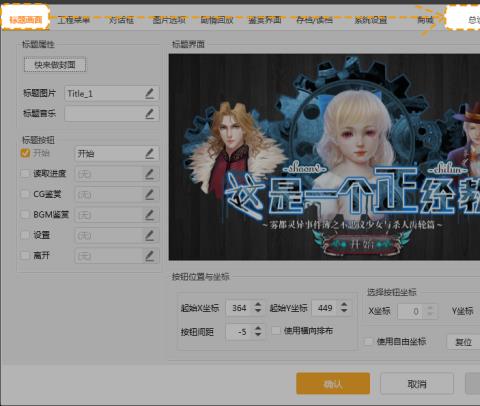Open the 存档/读档 tab
The width and height of the screenshot is (480, 406).
[x=314, y=20]
